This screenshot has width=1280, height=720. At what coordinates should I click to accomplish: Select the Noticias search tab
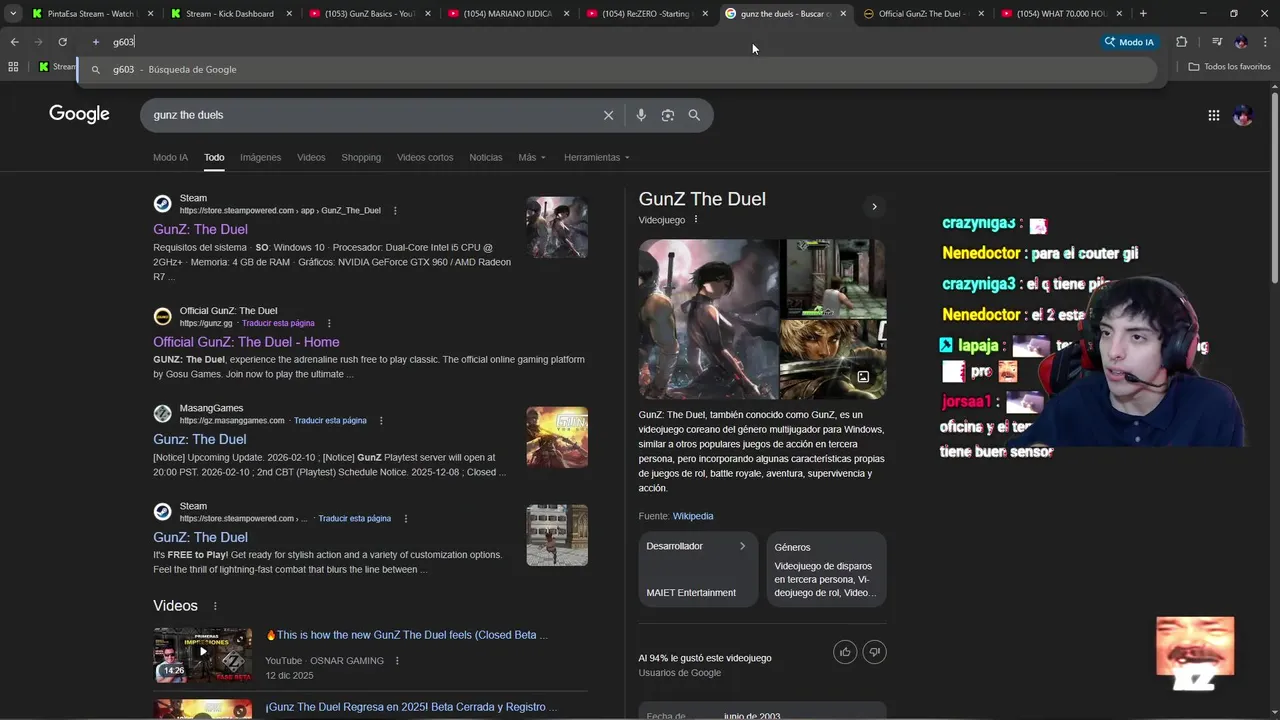(486, 157)
